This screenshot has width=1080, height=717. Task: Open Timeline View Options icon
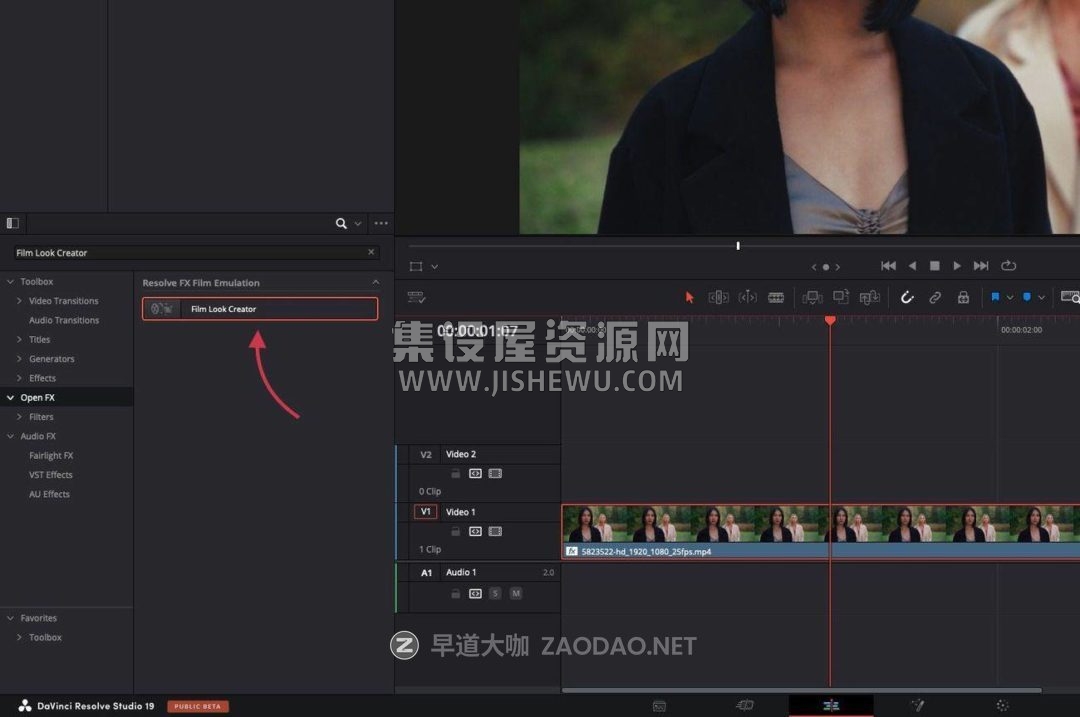pyautogui.click(x=417, y=298)
